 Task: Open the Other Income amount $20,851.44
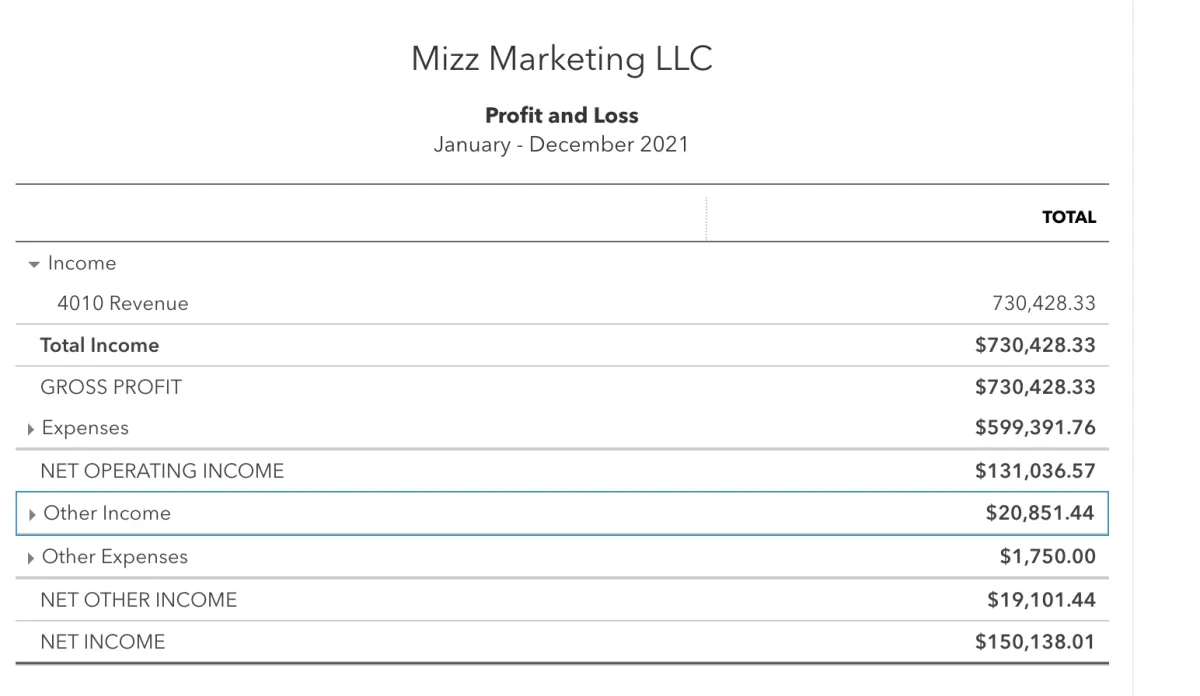1039,513
